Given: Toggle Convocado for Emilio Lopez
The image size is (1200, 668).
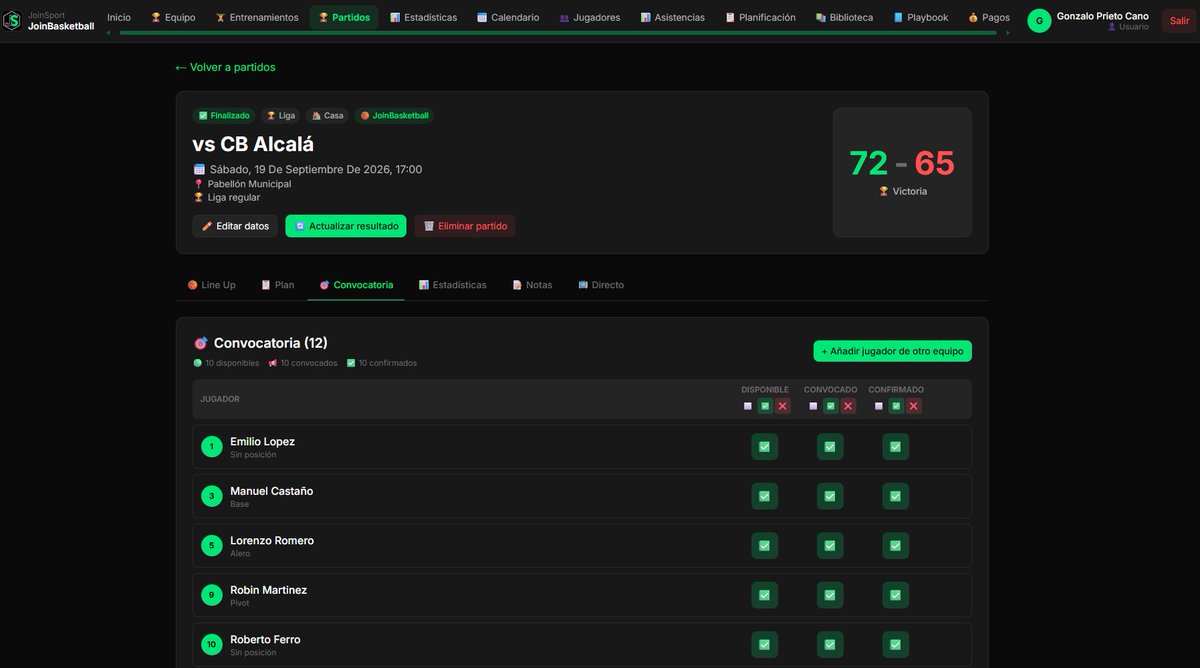Looking at the screenshot, I should click(x=830, y=447).
